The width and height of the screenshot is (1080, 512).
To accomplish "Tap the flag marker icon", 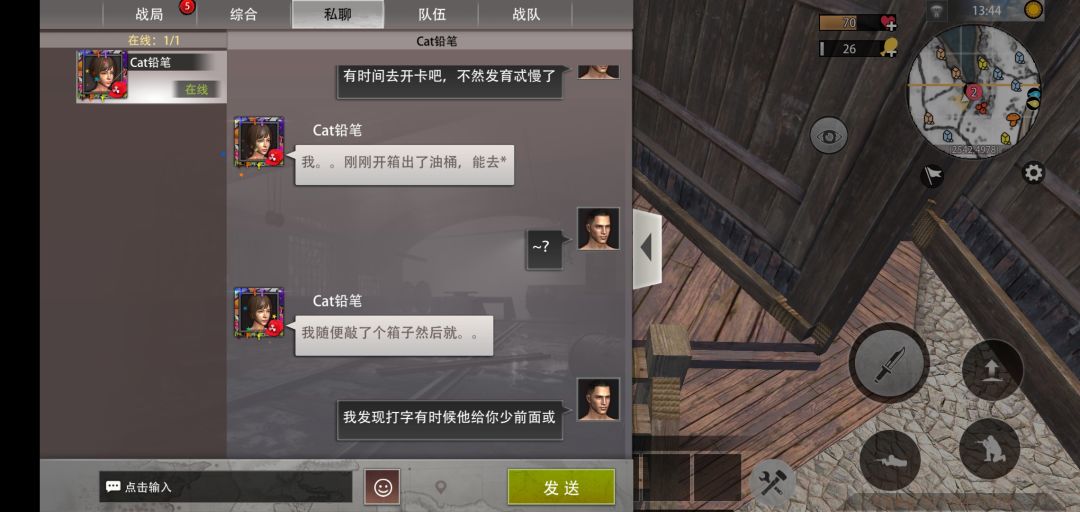I will click(932, 175).
